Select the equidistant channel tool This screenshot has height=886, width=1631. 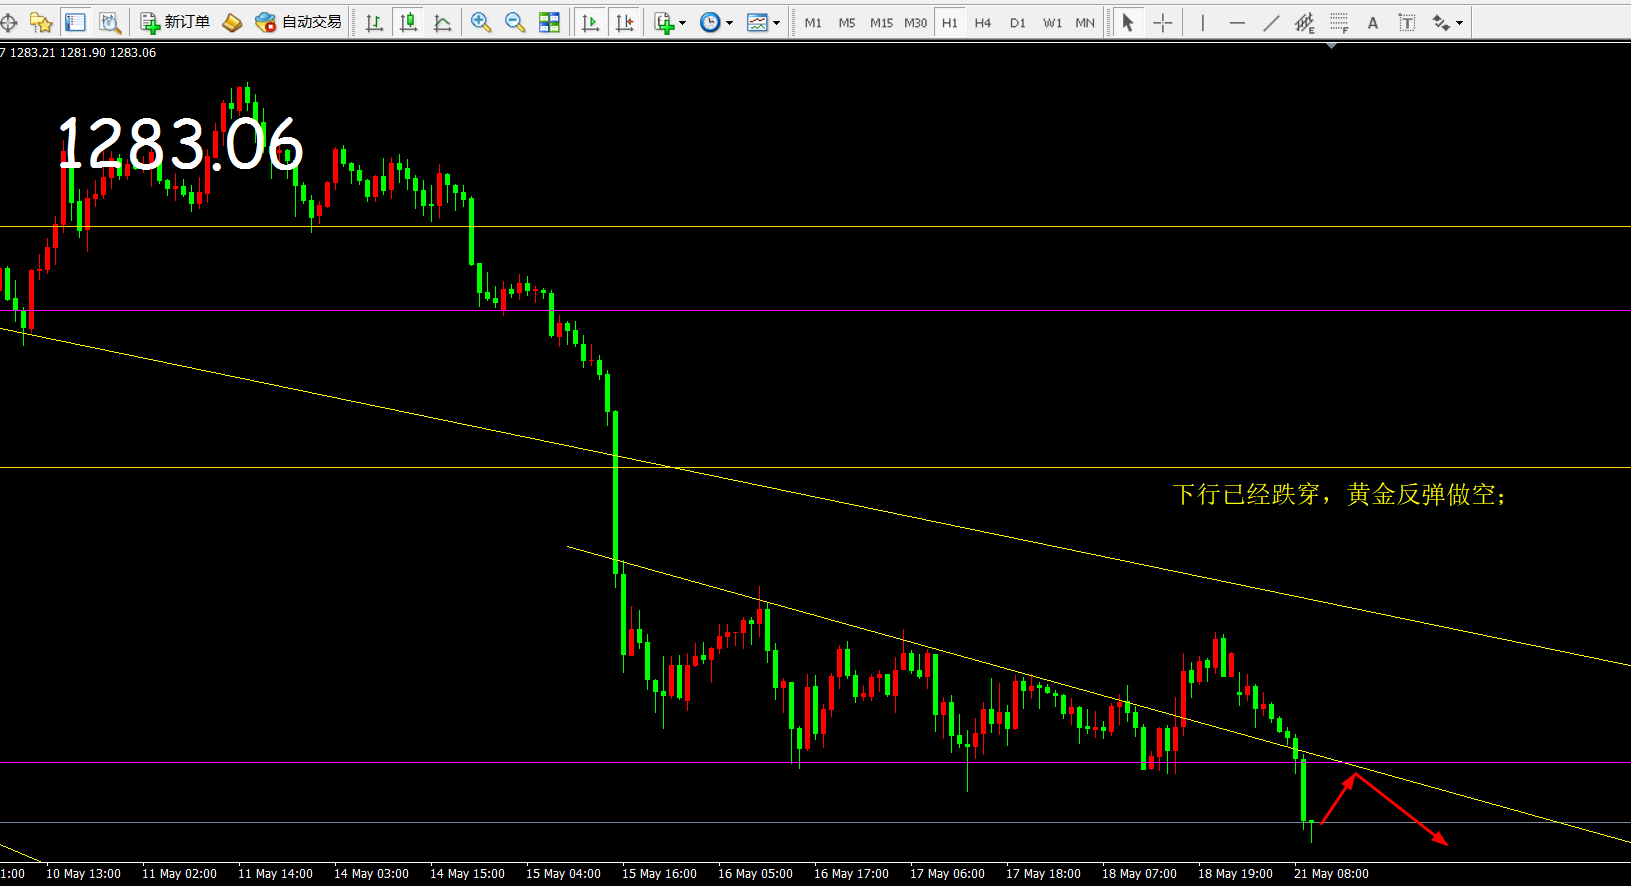tap(1304, 22)
